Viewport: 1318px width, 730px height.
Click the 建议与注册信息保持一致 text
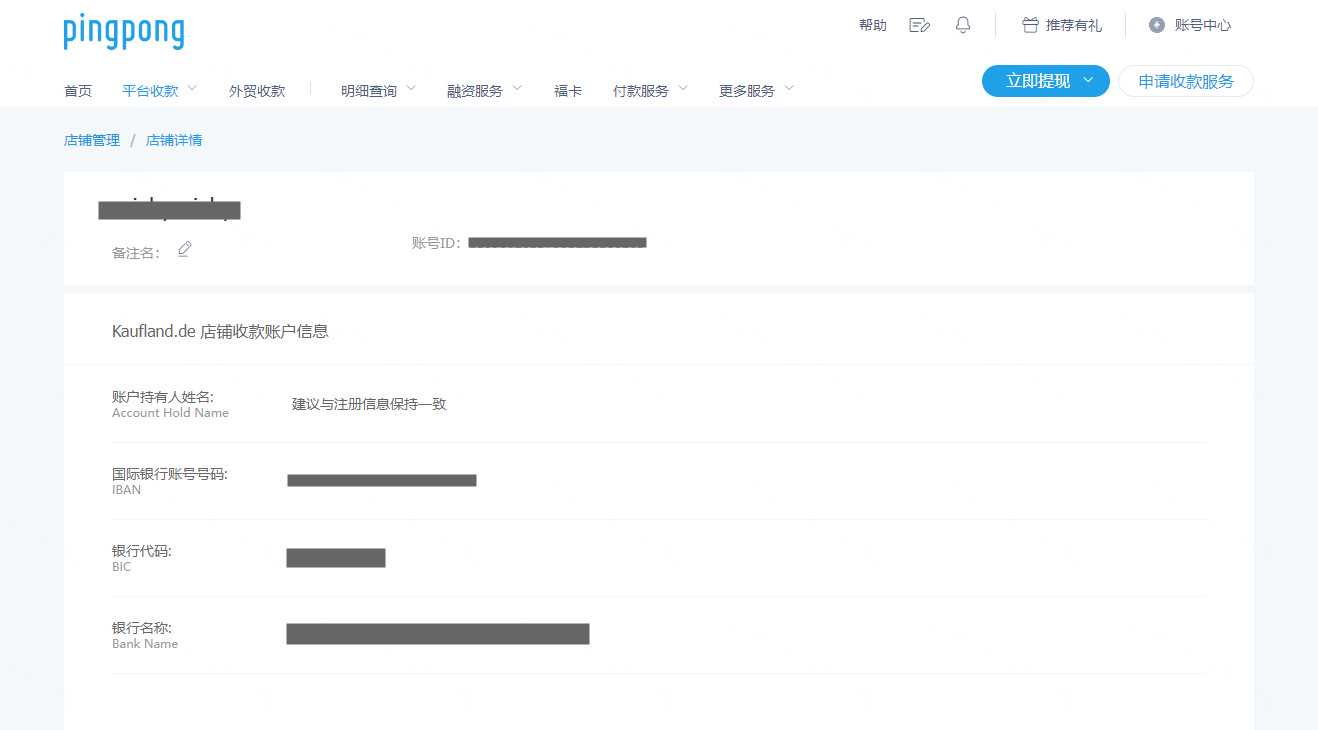click(369, 404)
